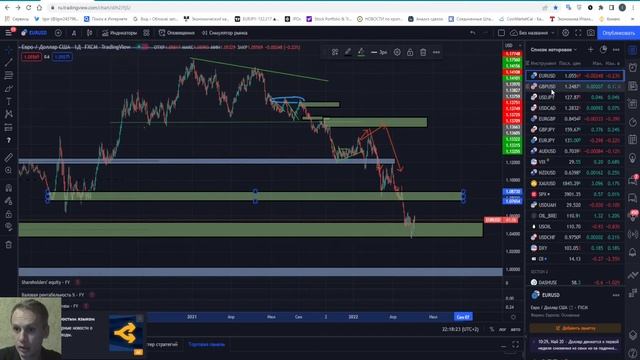
Task: Click the Chrome bookmark star icon
Action: point(556,8)
